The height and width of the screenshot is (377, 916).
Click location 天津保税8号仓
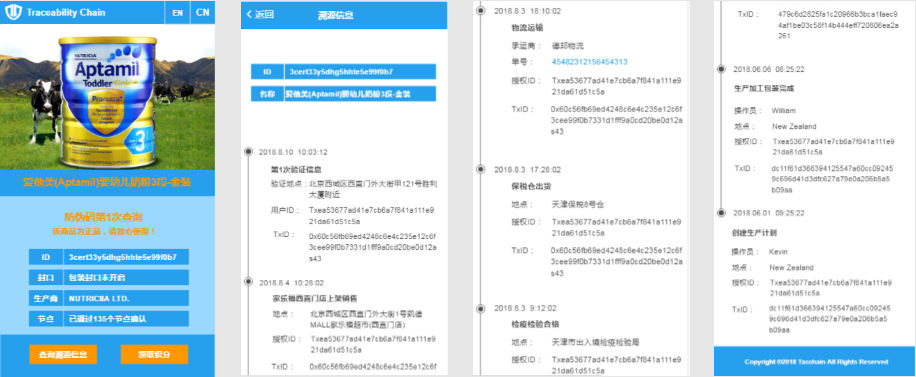coord(577,205)
